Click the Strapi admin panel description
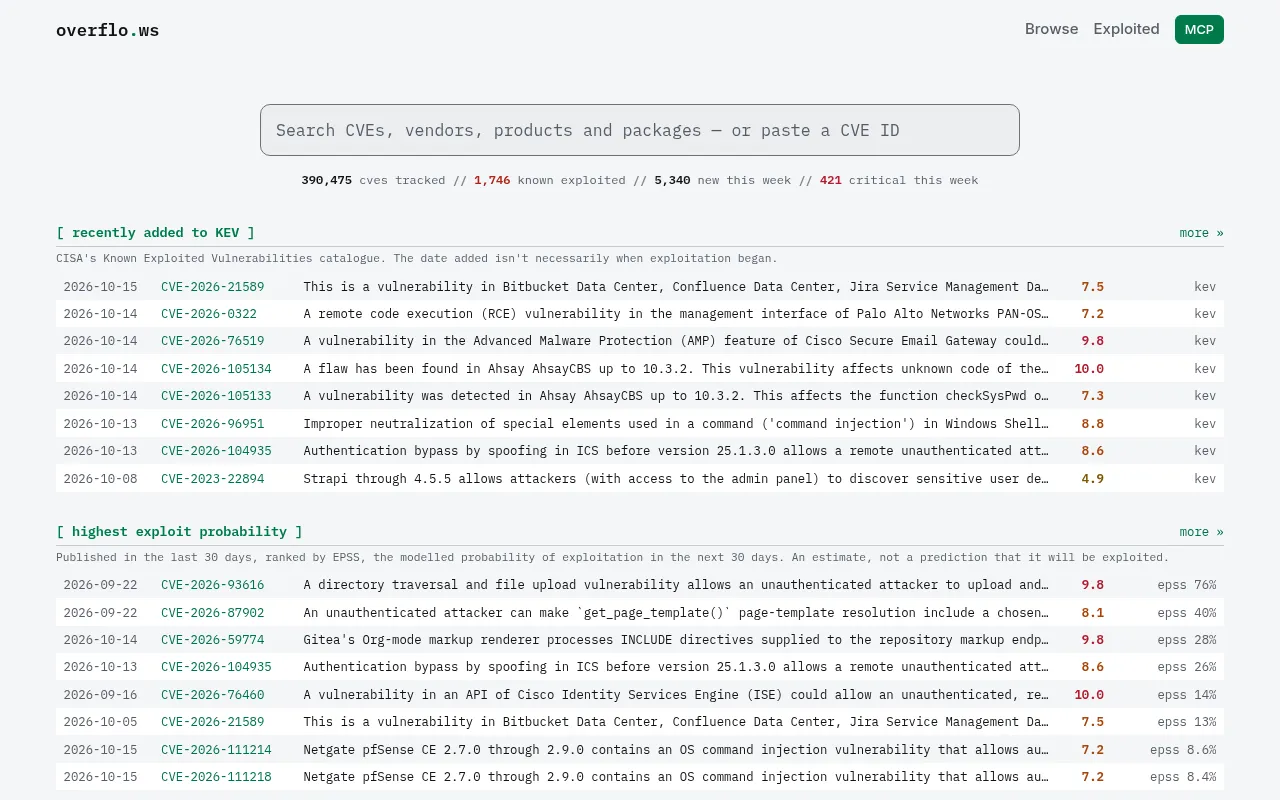Screen dimensions: 1280x800 [x=676, y=479]
